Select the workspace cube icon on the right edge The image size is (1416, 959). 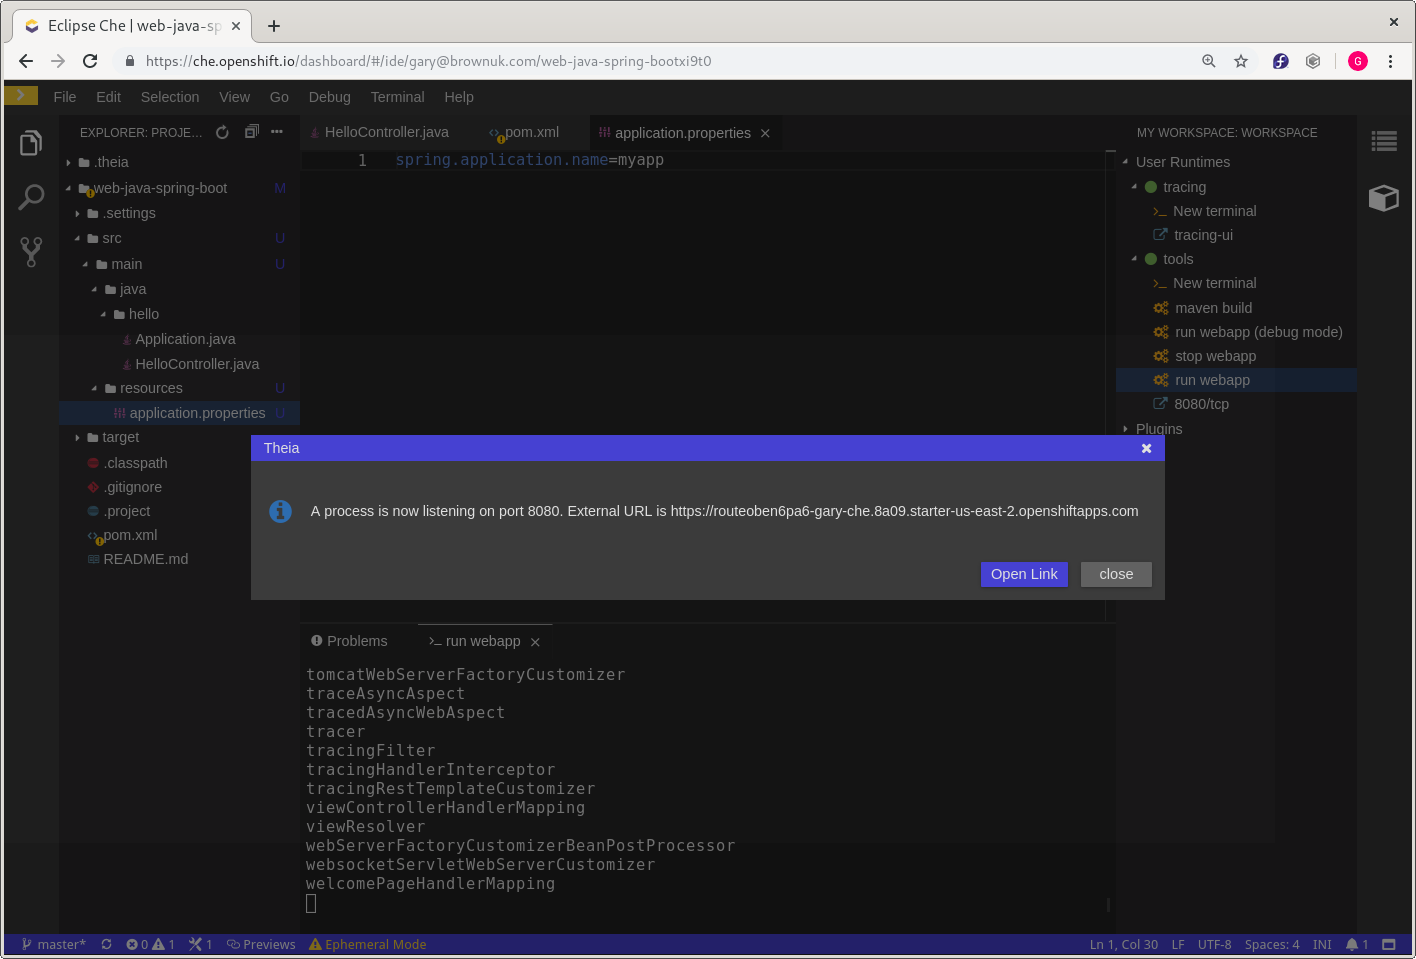pyautogui.click(x=1384, y=198)
